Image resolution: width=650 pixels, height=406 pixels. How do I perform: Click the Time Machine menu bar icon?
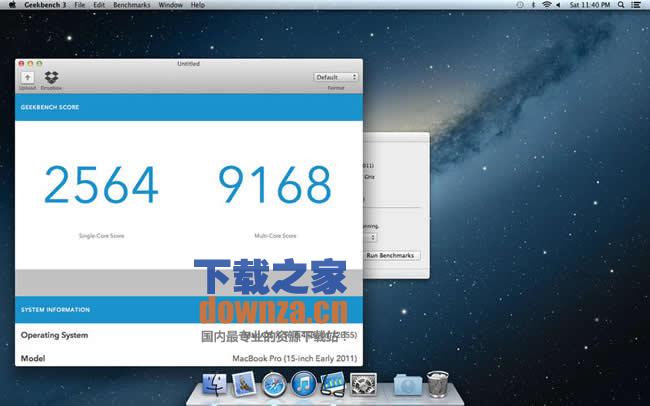(x=520, y=5)
